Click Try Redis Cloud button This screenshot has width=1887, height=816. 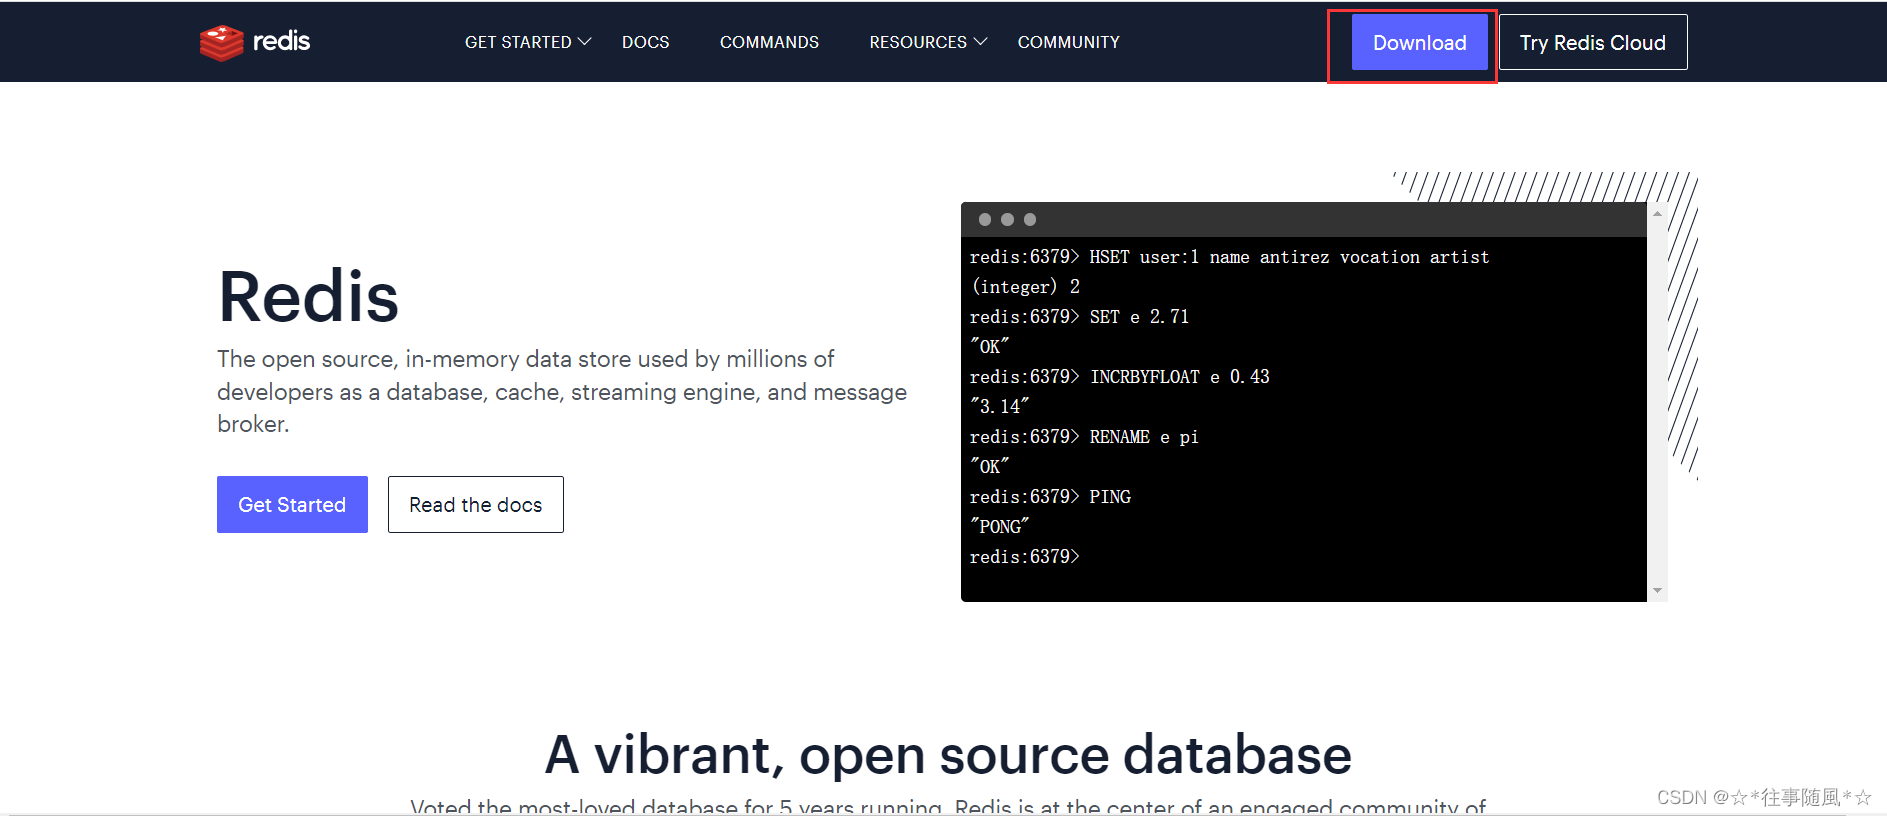1593,42
